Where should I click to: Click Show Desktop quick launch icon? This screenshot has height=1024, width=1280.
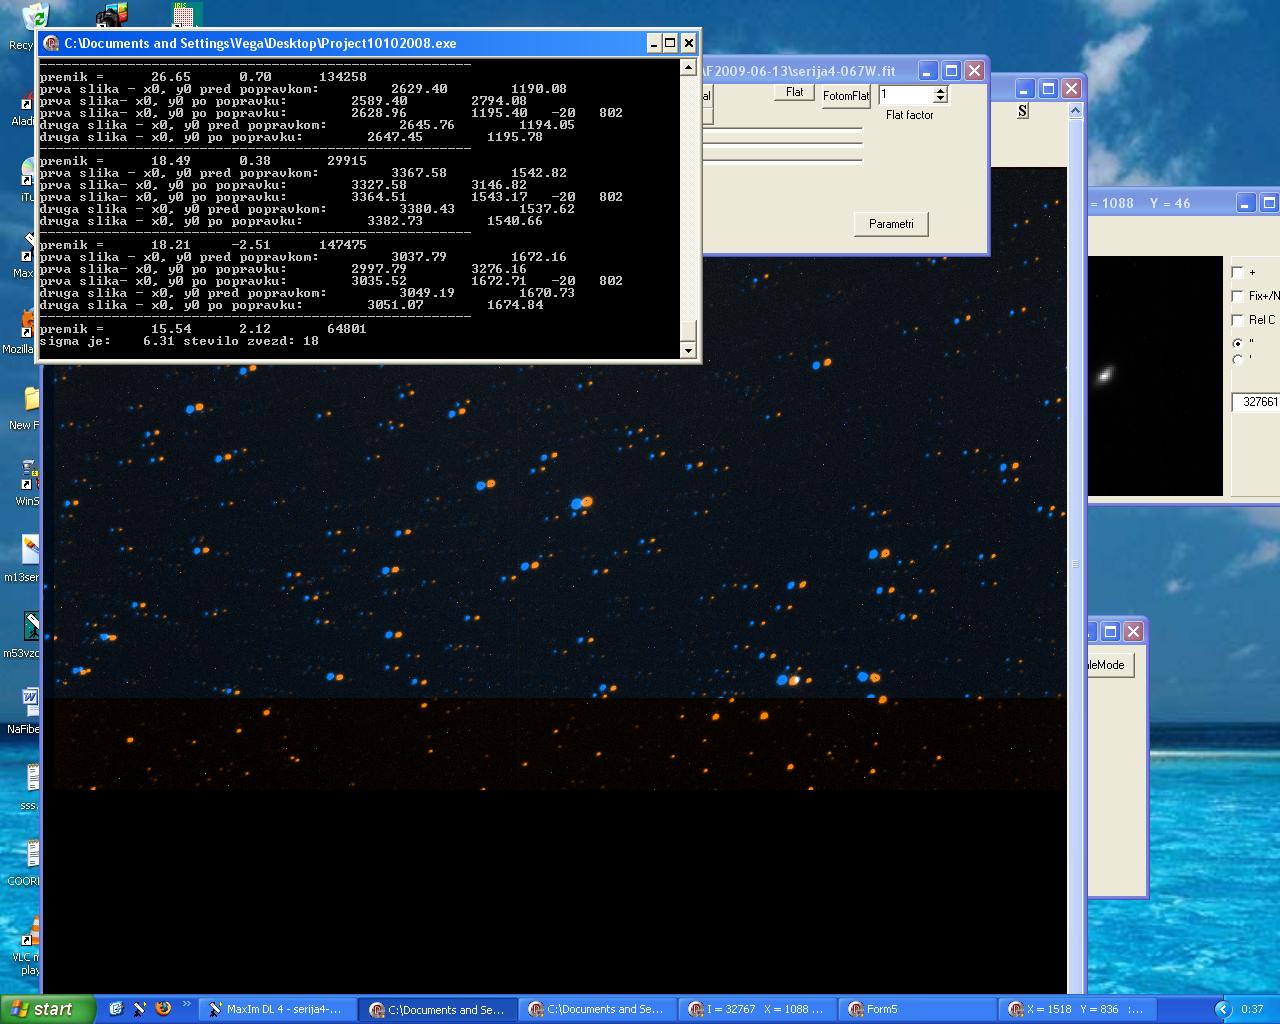pyautogui.click(x=116, y=1009)
